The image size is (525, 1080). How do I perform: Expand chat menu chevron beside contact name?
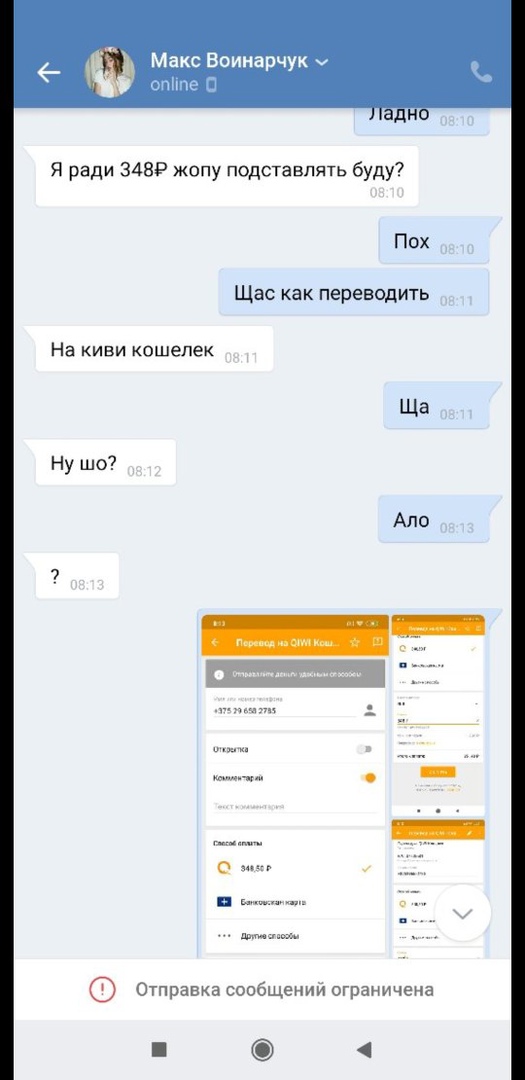coord(321,63)
